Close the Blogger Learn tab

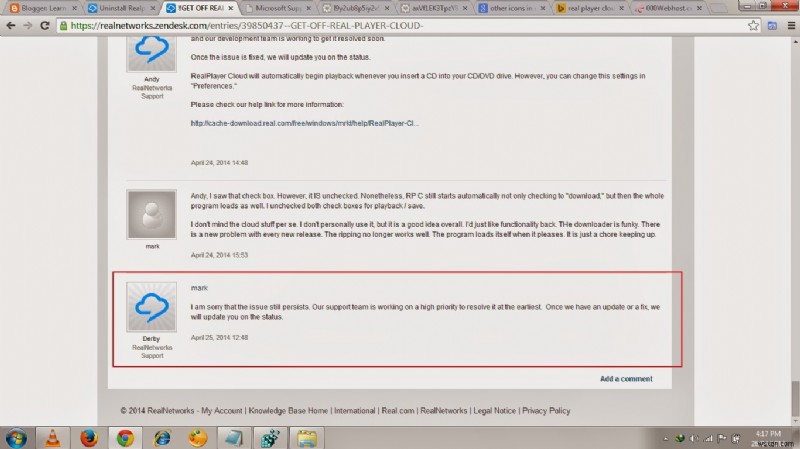pos(74,8)
